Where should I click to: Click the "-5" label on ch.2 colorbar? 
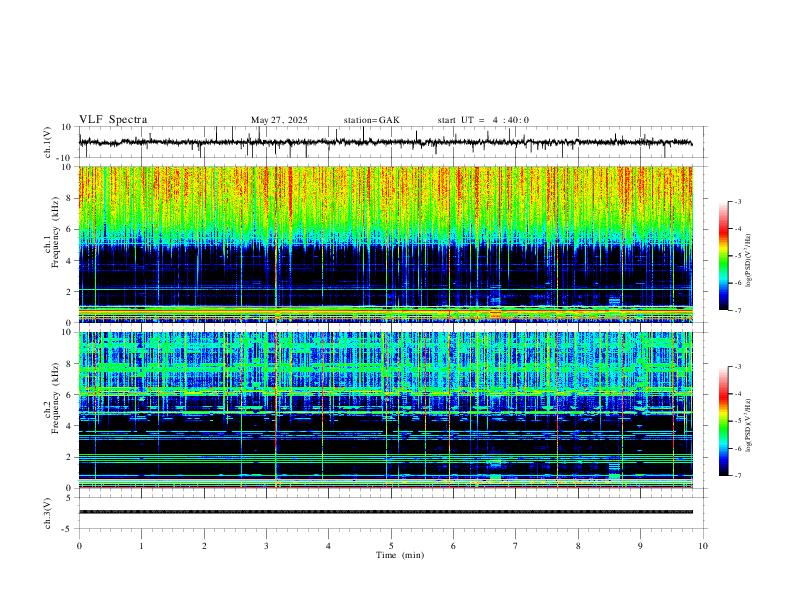(x=737, y=421)
